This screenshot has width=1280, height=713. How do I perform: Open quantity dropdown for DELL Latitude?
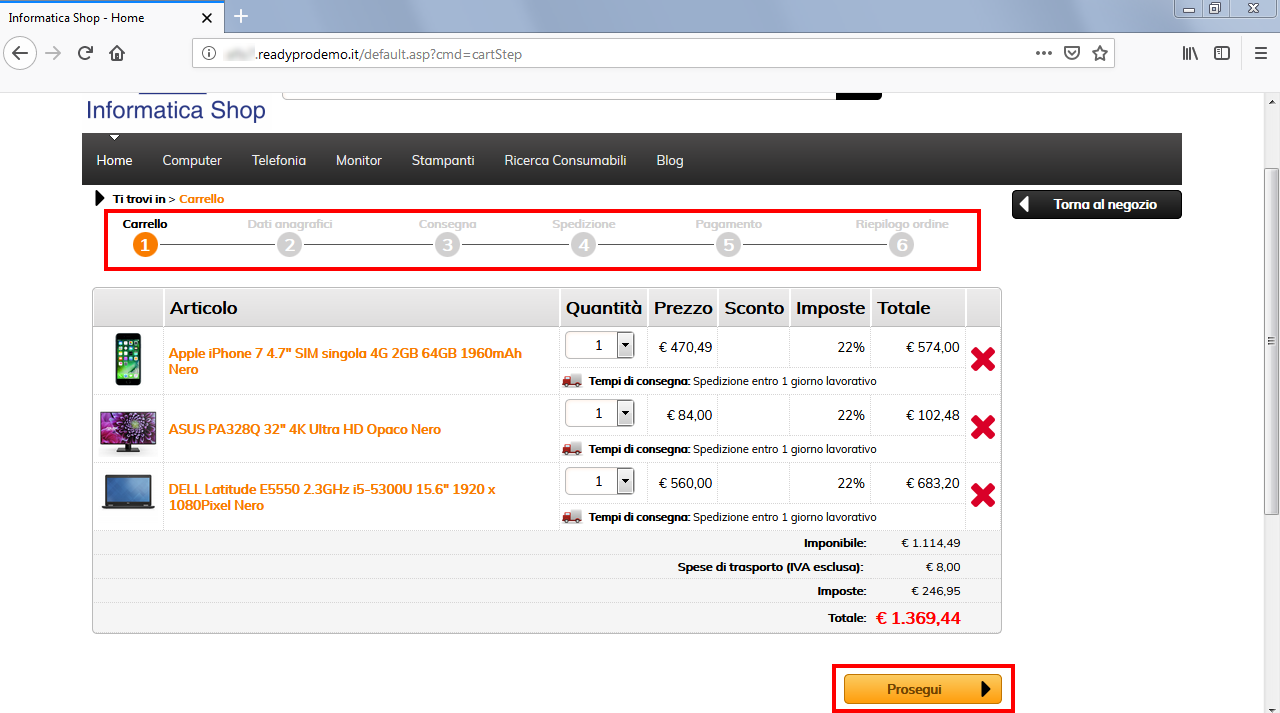tap(600, 481)
